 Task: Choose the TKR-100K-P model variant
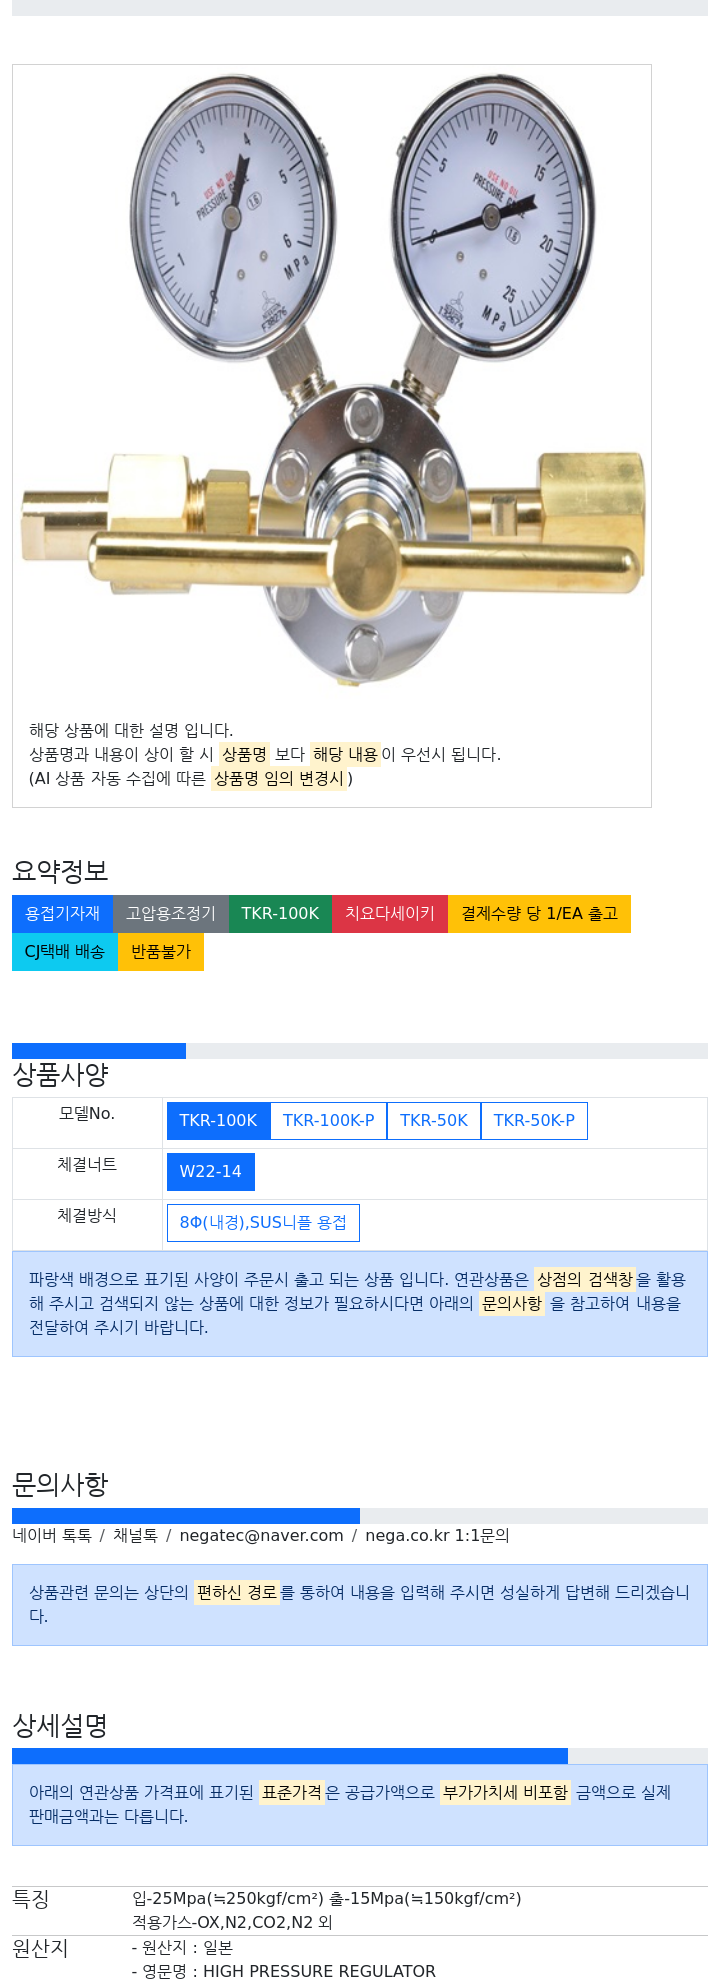[x=328, y=1121]
